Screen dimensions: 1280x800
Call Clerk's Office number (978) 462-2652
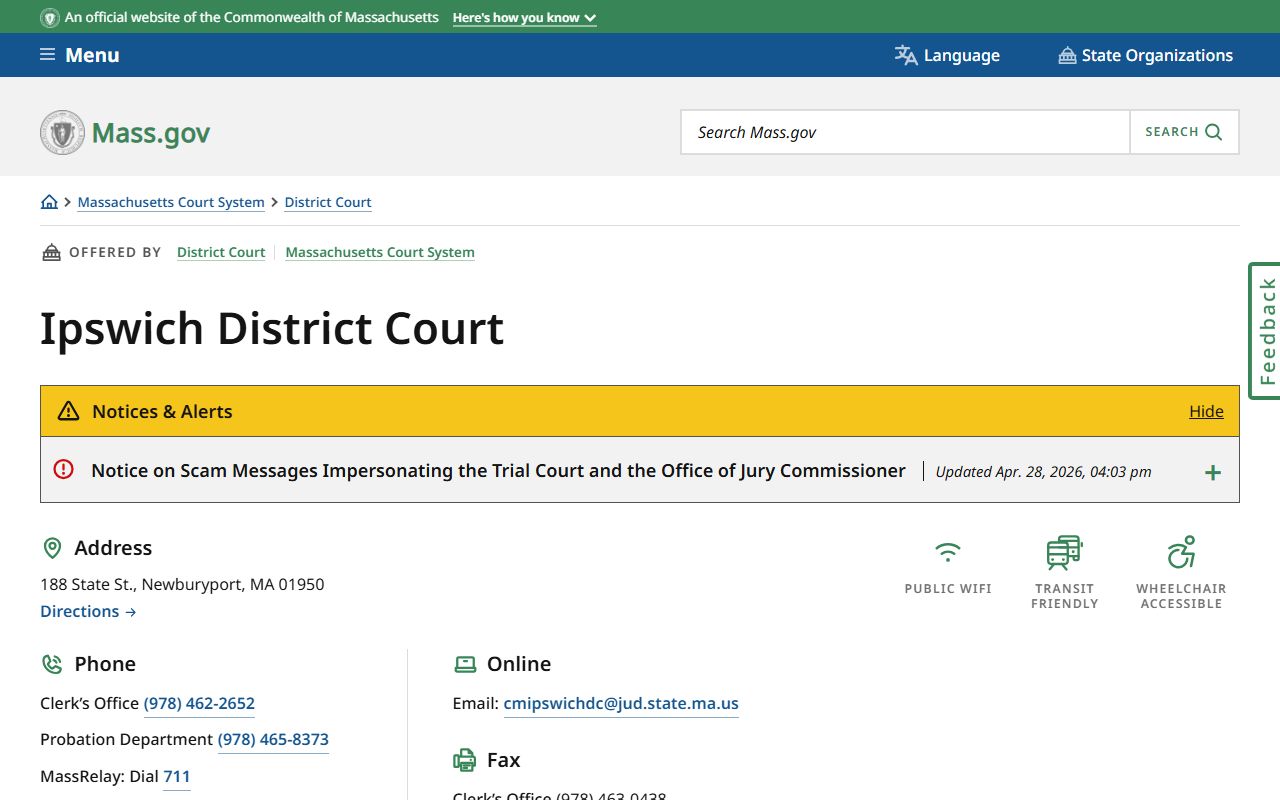click(199, 703)
